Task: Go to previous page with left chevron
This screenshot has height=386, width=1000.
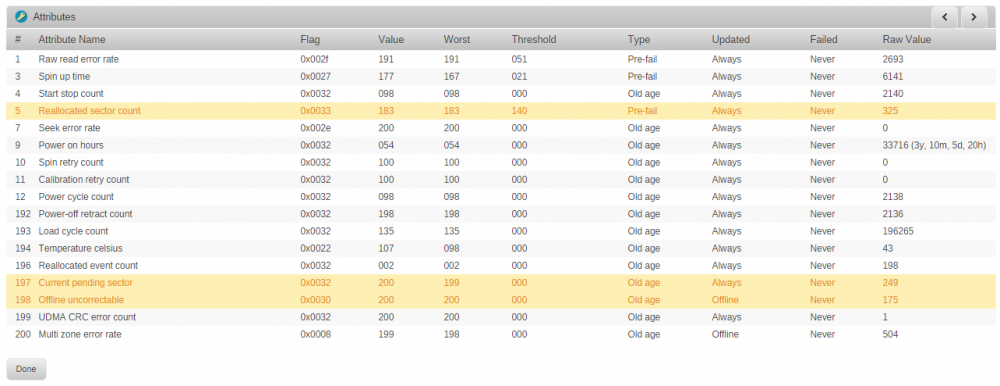Action: coord(945,17)
